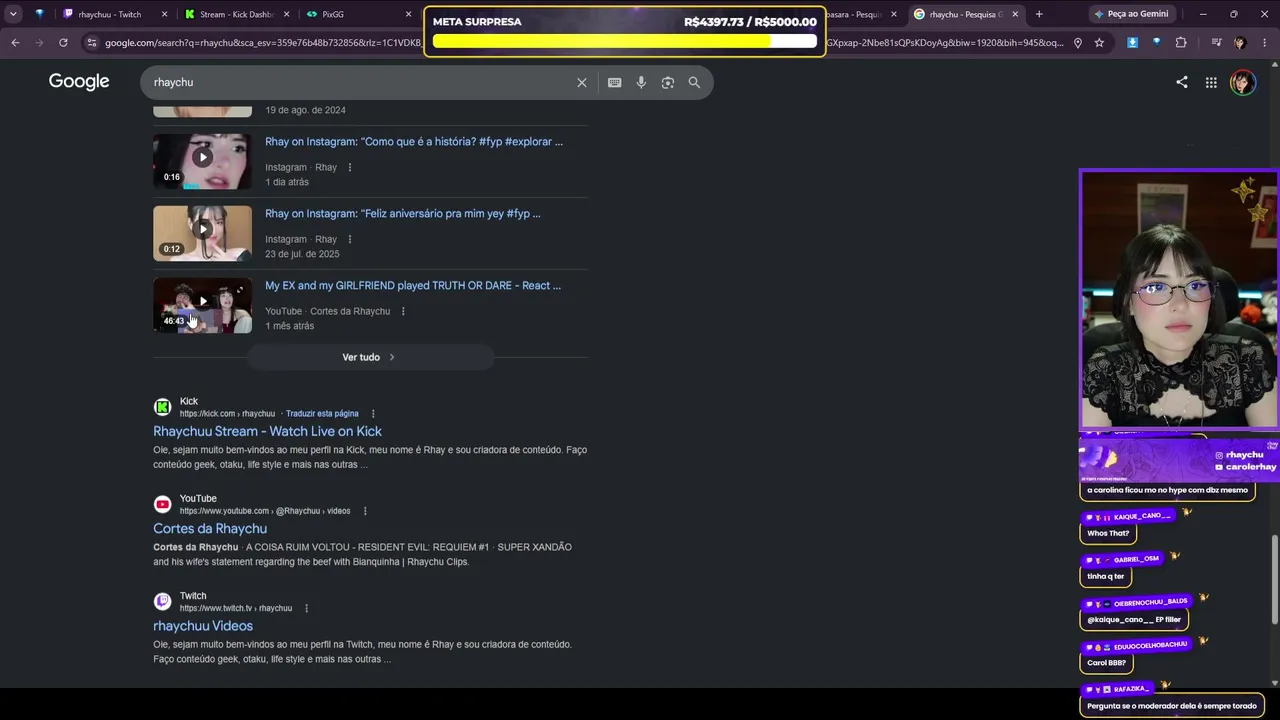Viewport: 1280px width, 720px height.
Task: Open the media controls toolbar icon
Action: coord(1216,43)
